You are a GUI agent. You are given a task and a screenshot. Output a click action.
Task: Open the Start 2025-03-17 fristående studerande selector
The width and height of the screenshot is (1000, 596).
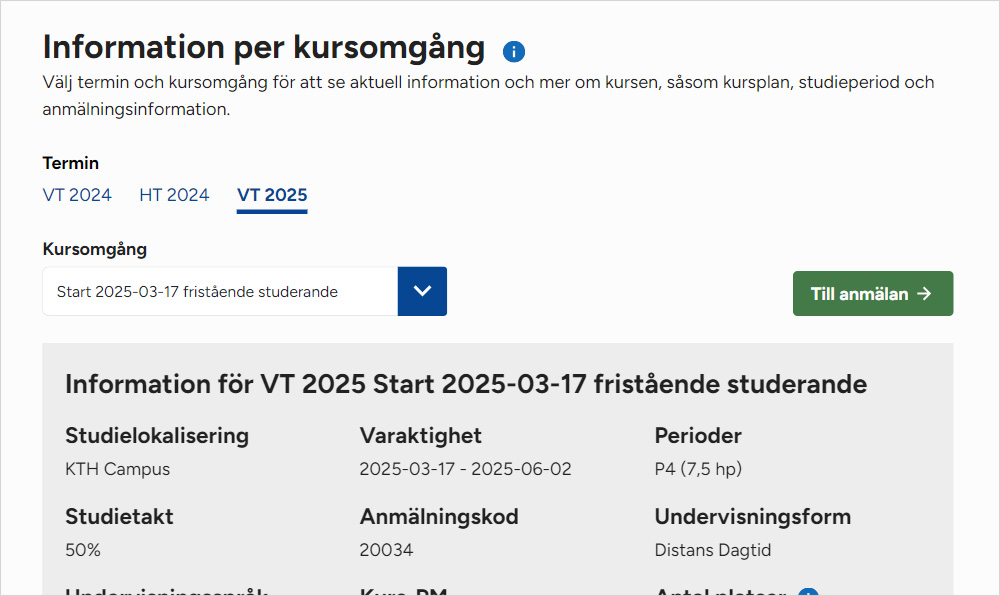(220, 292)
